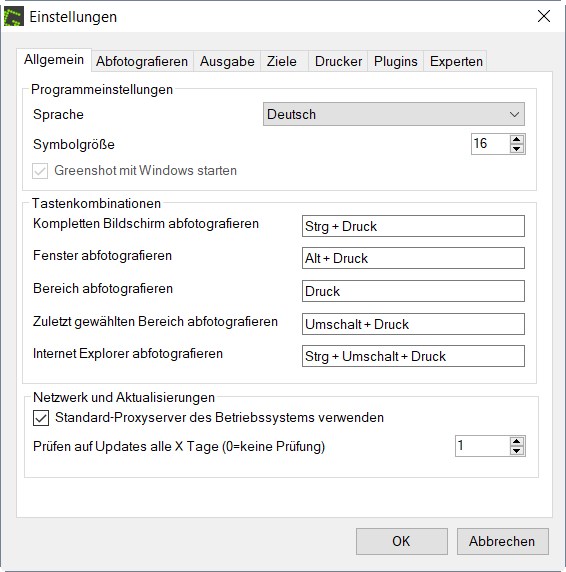Open the Sprache dropdown showing Deutsch

394,114
